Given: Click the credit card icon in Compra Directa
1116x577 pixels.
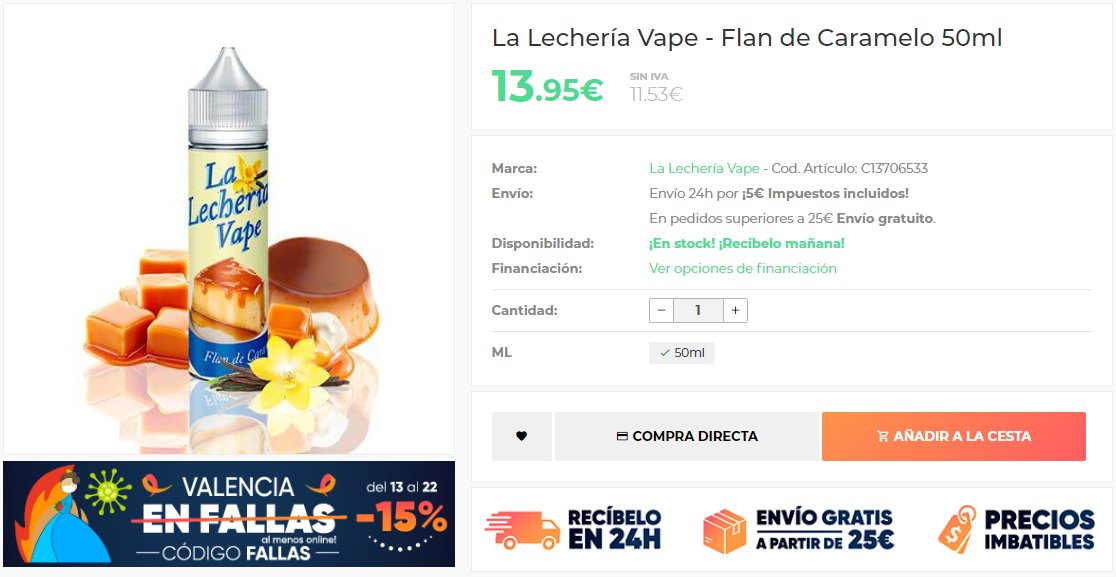Looking at the screenshot, I should pyautogui.click(x=622, y=437).
